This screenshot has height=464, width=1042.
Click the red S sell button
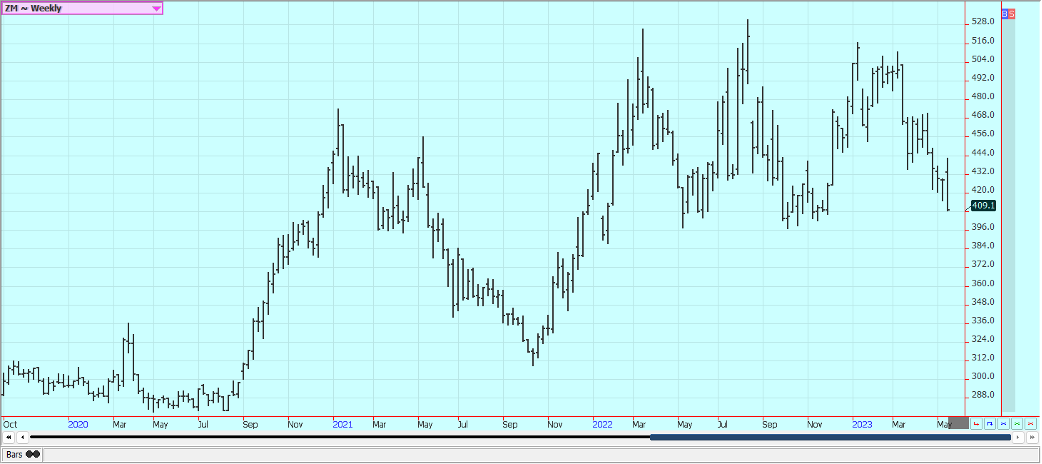1011,13
